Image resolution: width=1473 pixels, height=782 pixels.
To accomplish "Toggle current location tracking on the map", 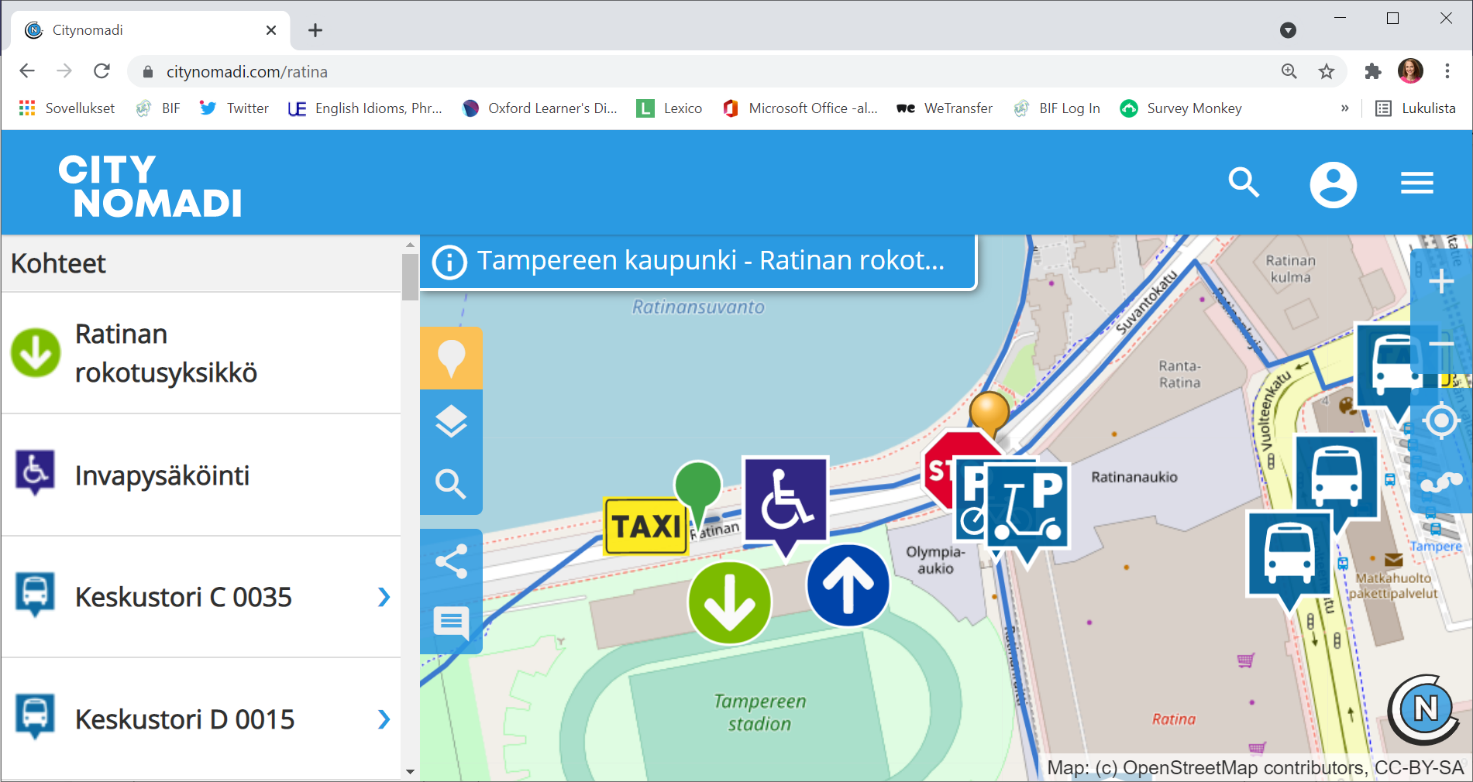I will click(1440, 421).
